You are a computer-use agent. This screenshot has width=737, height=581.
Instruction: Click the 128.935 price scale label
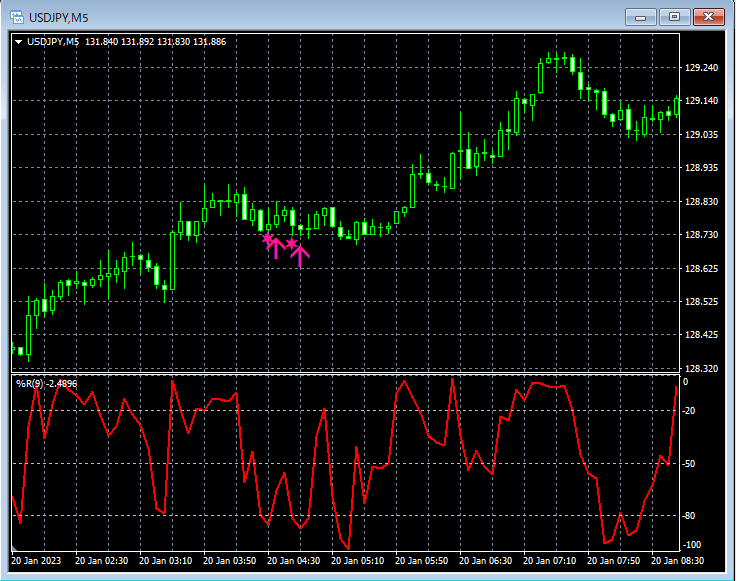(x=701, y=168)
